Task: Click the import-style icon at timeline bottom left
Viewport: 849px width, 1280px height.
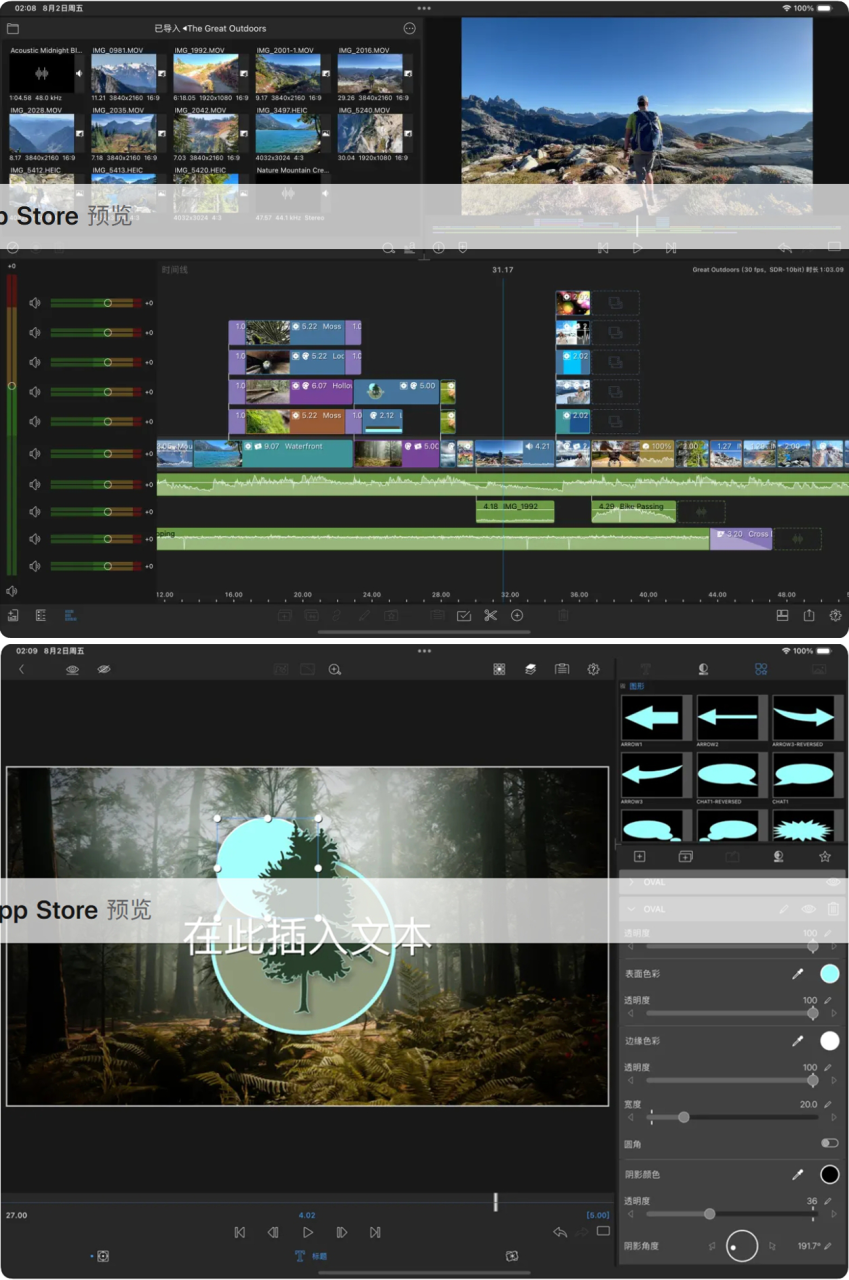Action: [x=13, y=615]
